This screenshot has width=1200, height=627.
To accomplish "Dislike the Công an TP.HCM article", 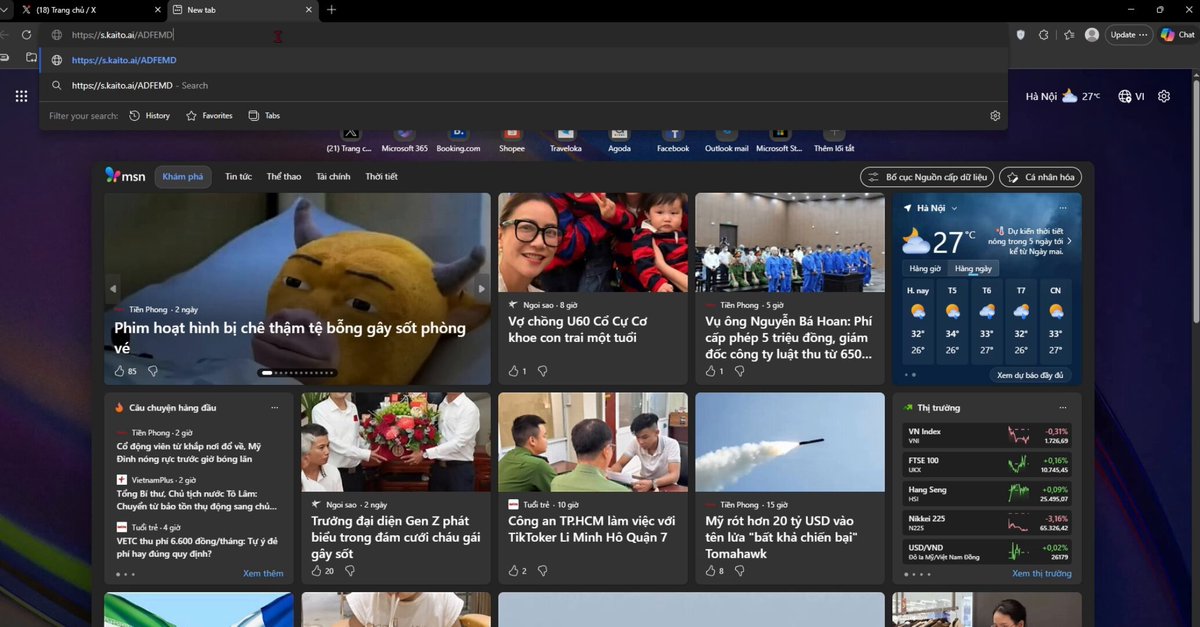I will pos(543,571).
